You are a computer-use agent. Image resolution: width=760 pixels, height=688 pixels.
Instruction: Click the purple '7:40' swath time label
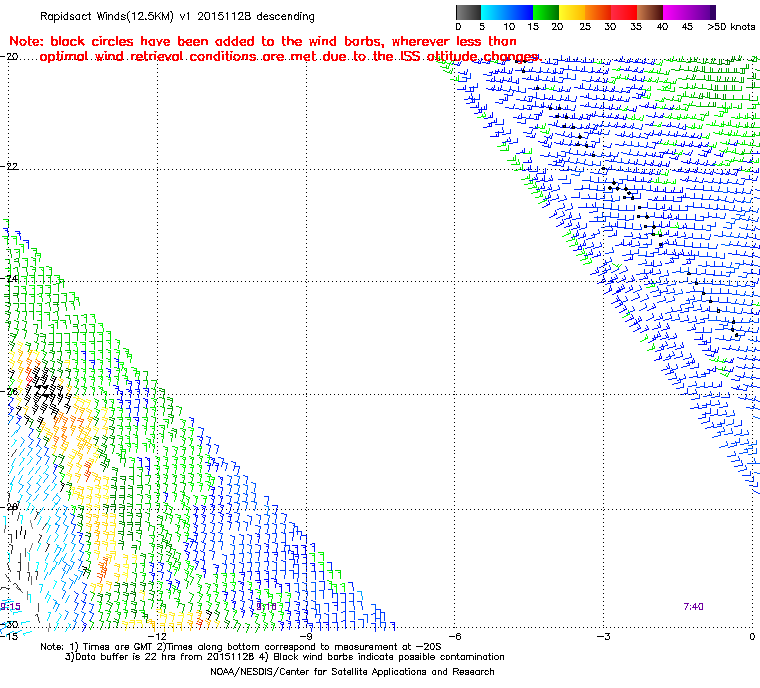pos(693,607)
